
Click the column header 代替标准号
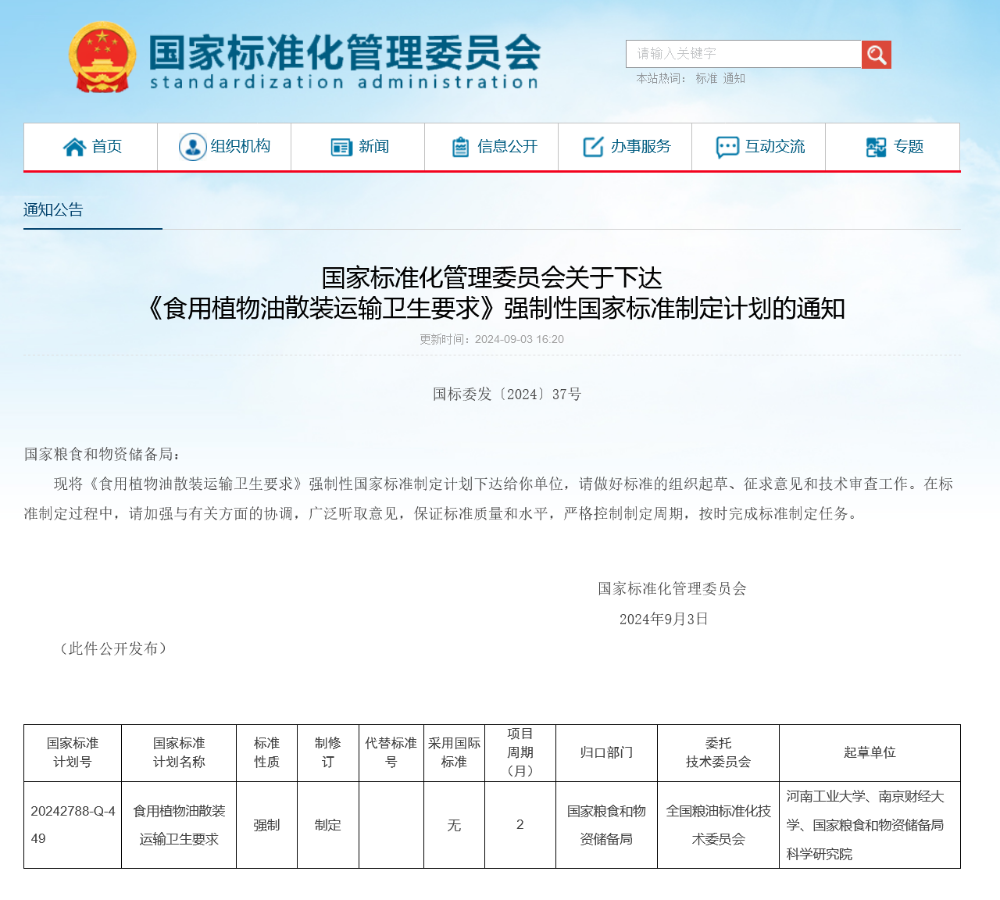click(391, 753)
